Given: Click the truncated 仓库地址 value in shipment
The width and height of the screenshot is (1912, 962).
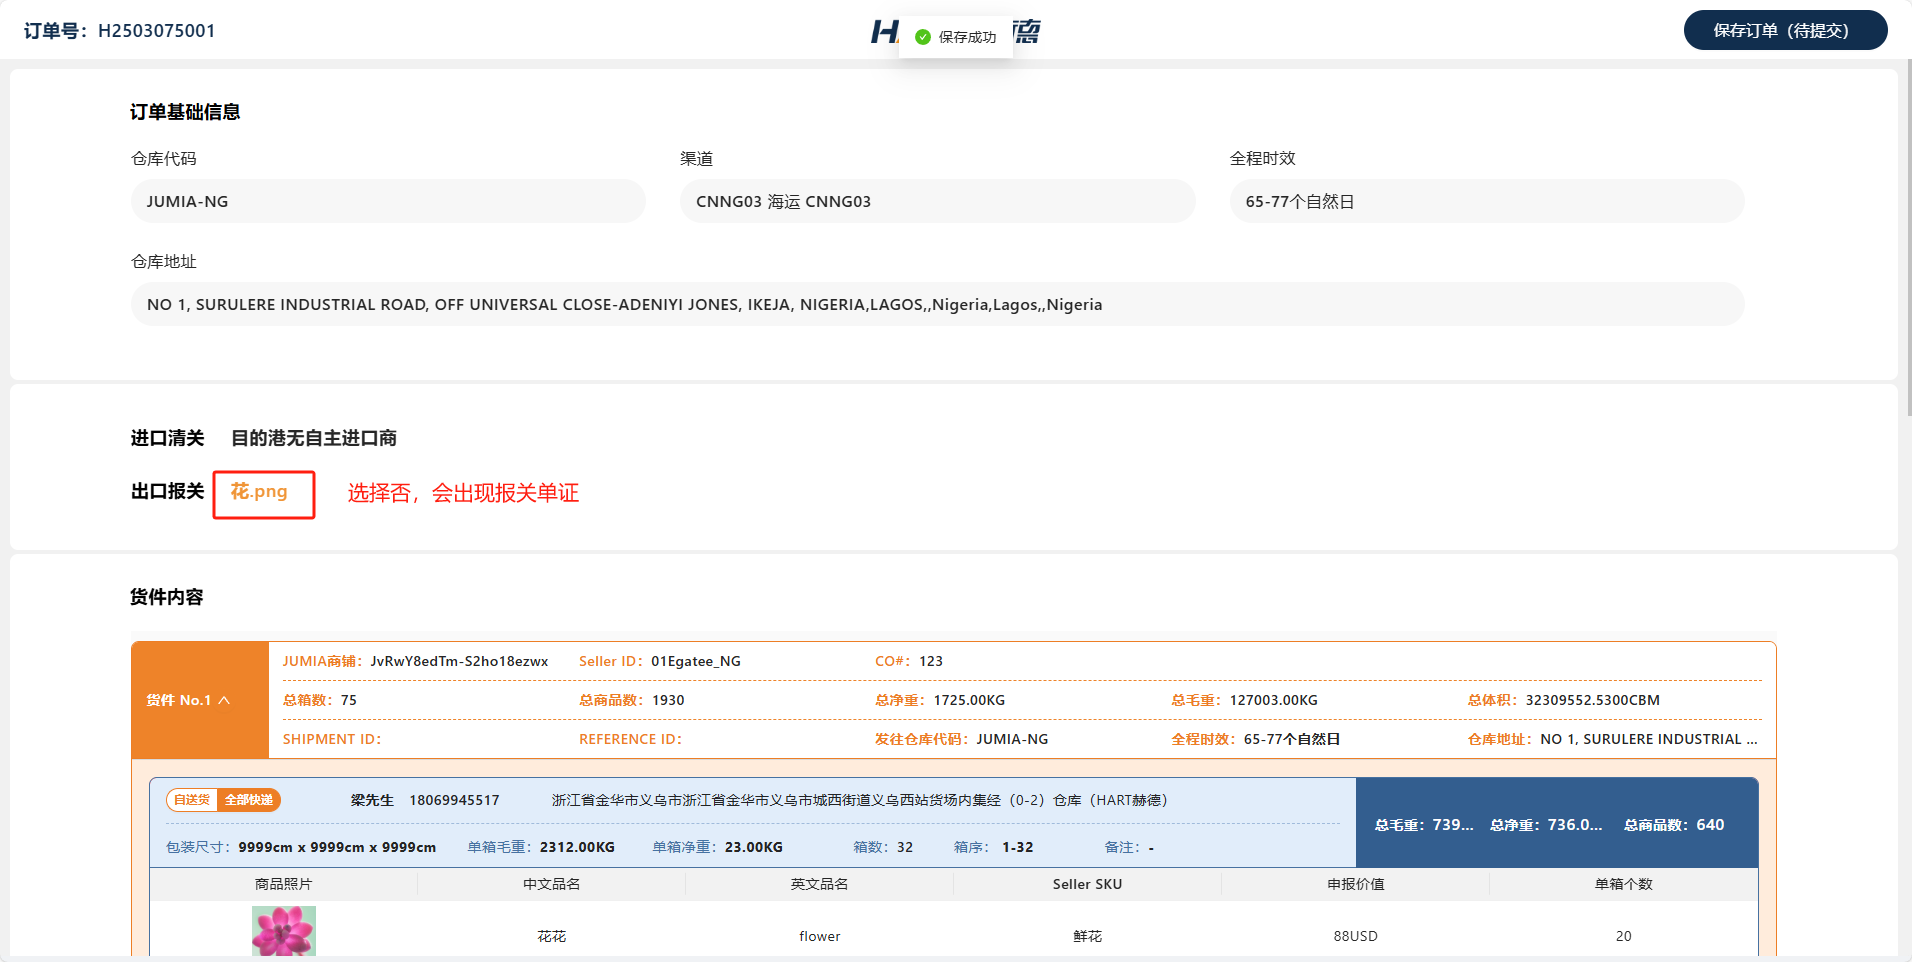Looking at the screenshot, I should (1648, 739).
